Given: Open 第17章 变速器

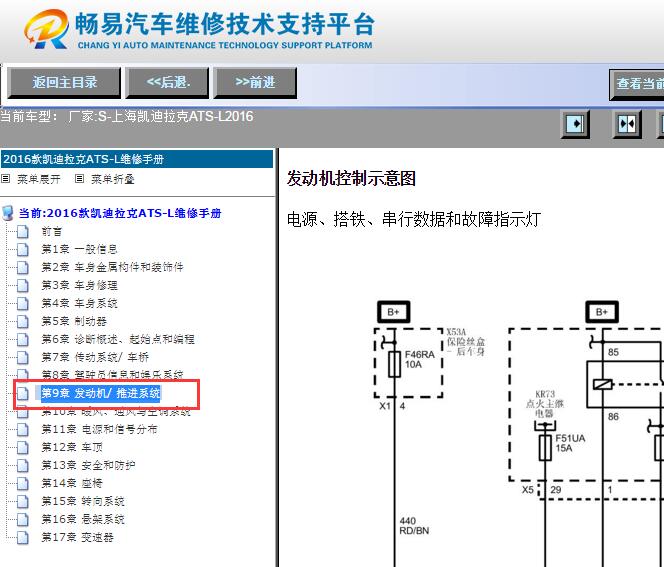Looking at the screenshot, I should 77,537.
